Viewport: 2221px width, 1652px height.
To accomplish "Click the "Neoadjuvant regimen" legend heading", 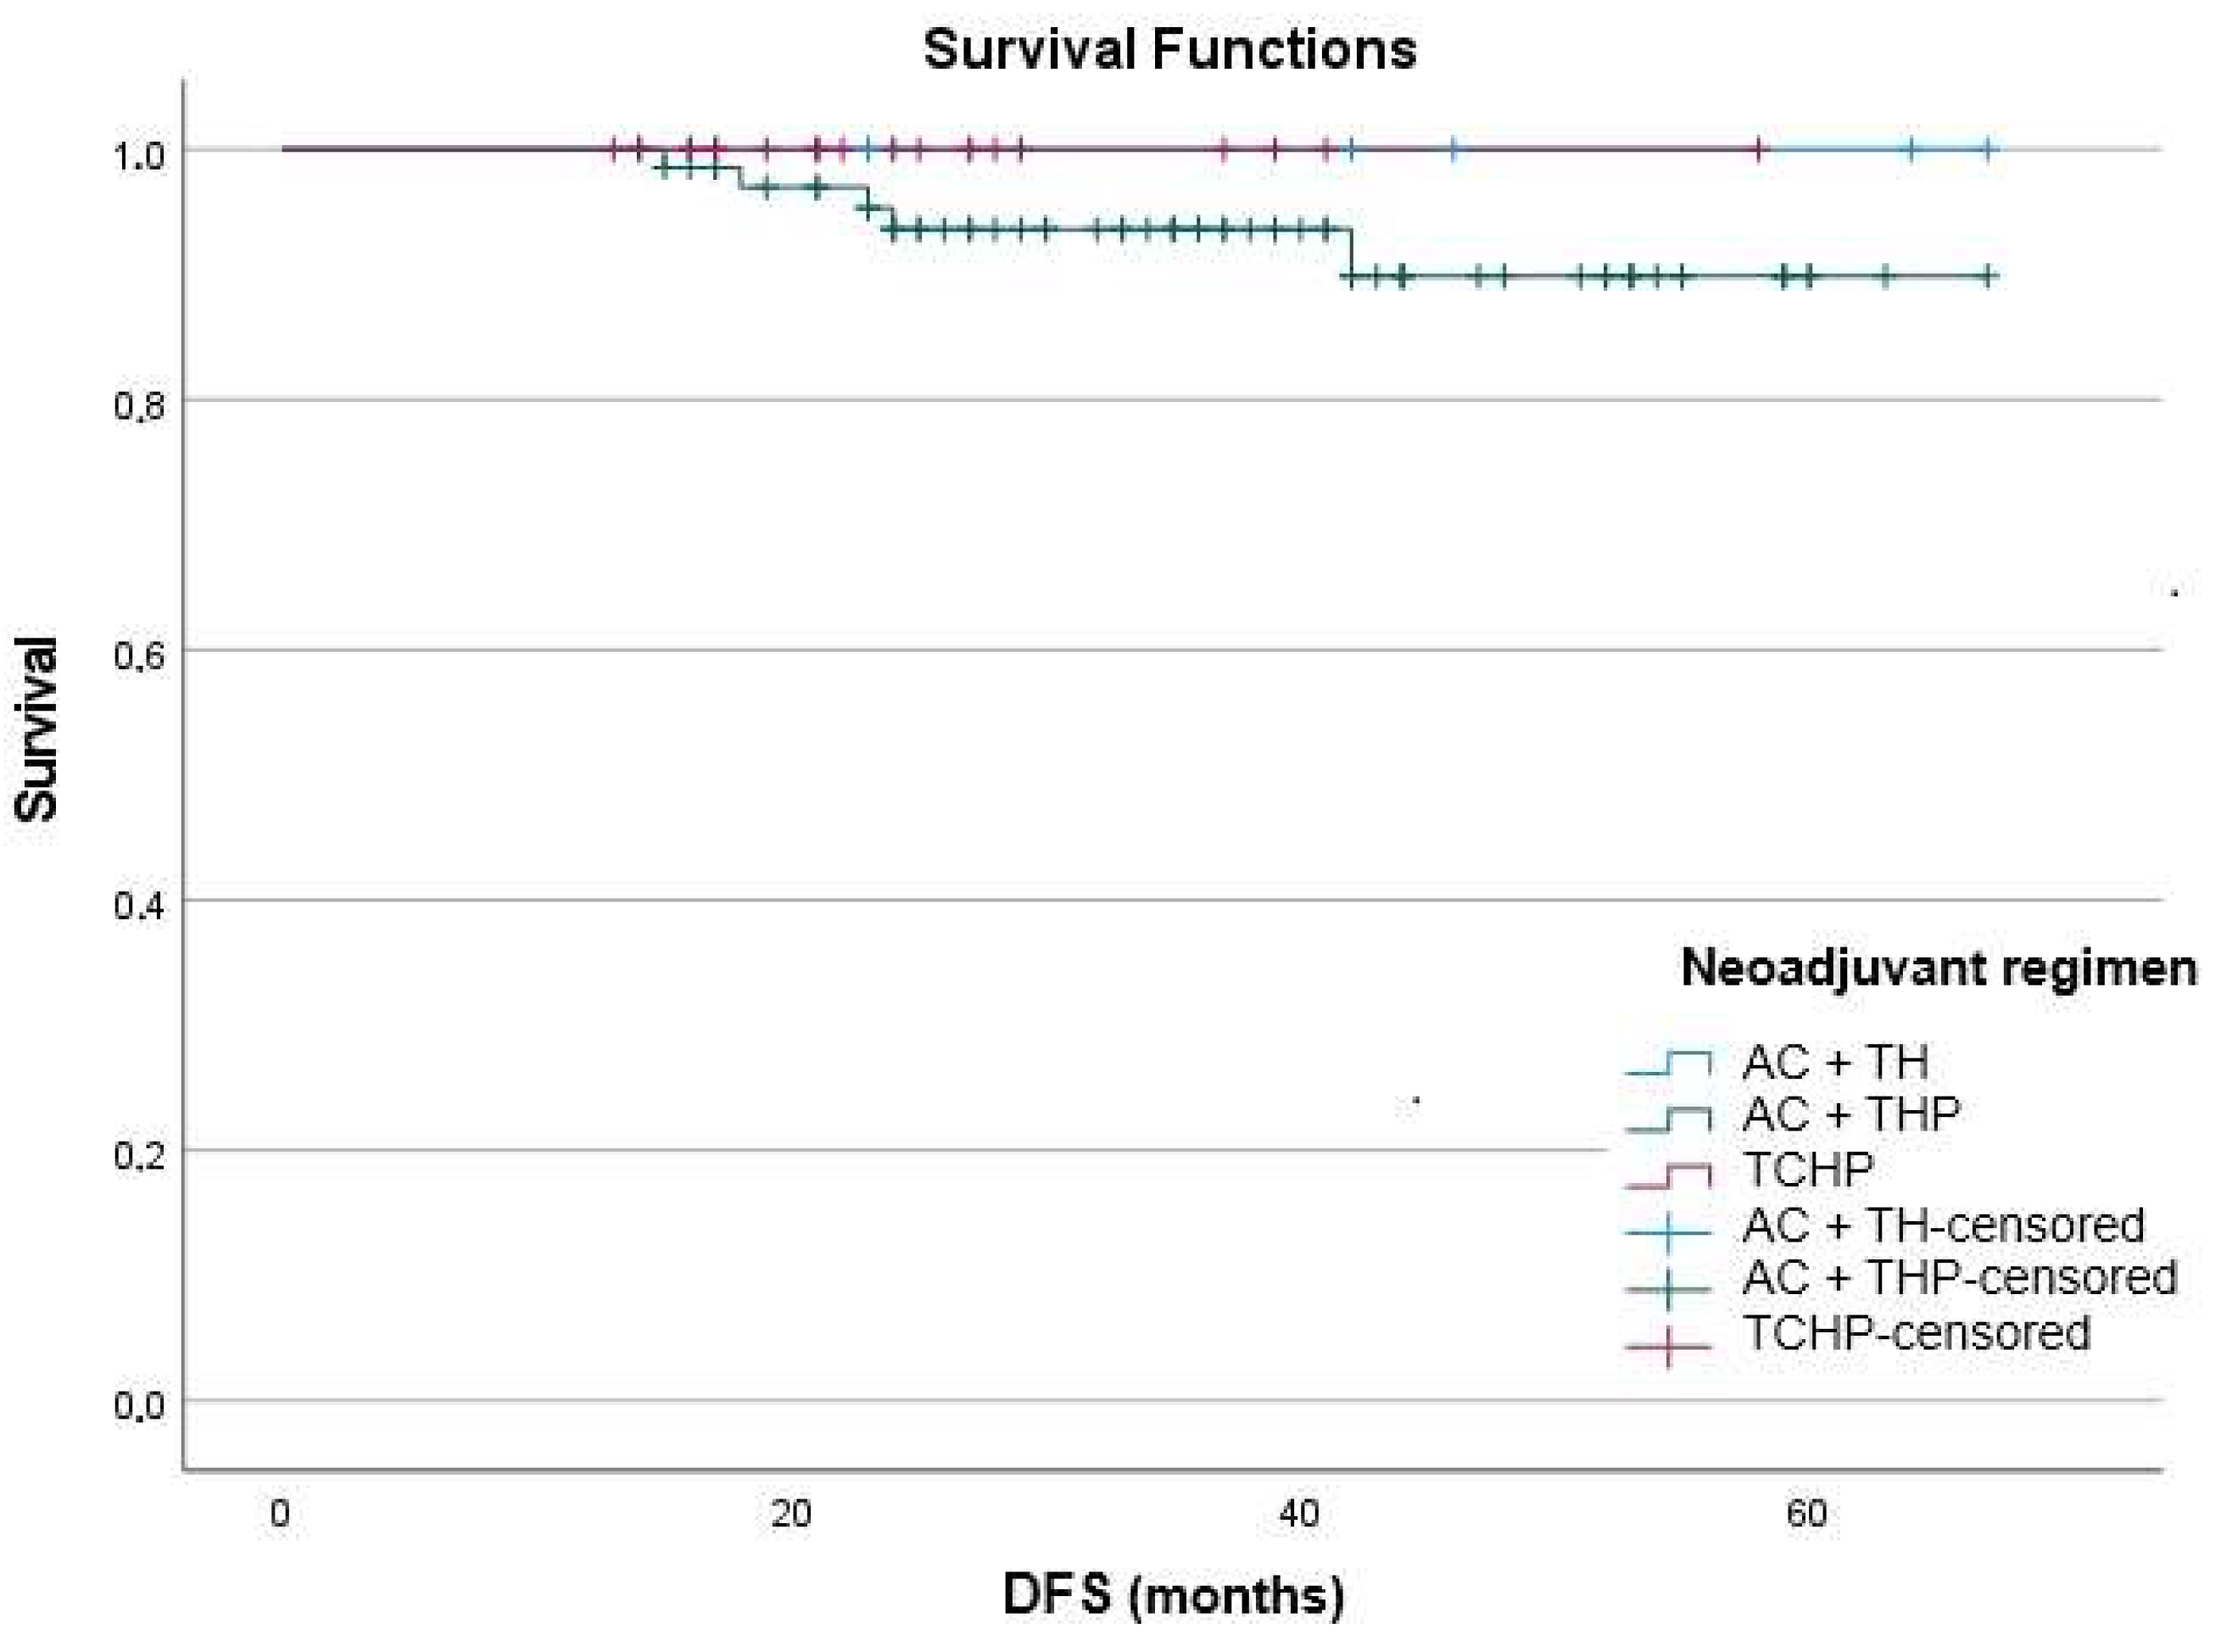I will tap(1938, 968).
